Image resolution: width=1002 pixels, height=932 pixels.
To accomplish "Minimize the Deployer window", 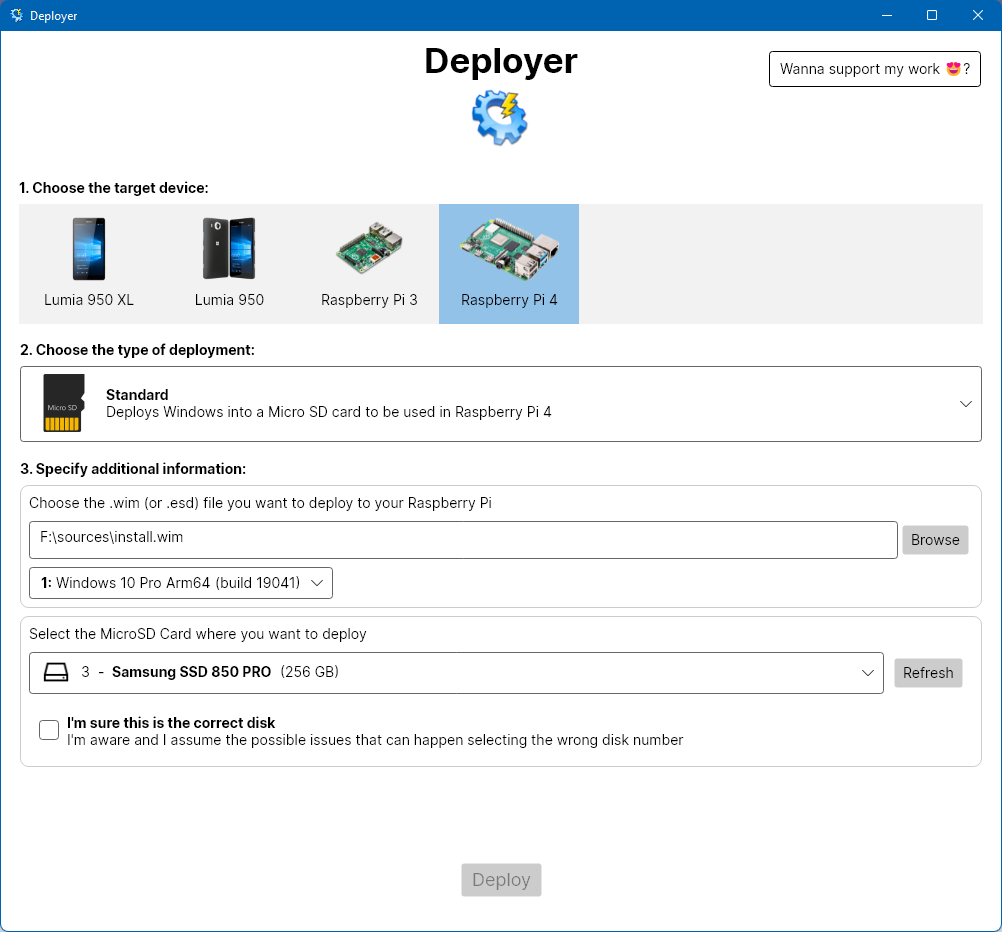I will 886,15.
